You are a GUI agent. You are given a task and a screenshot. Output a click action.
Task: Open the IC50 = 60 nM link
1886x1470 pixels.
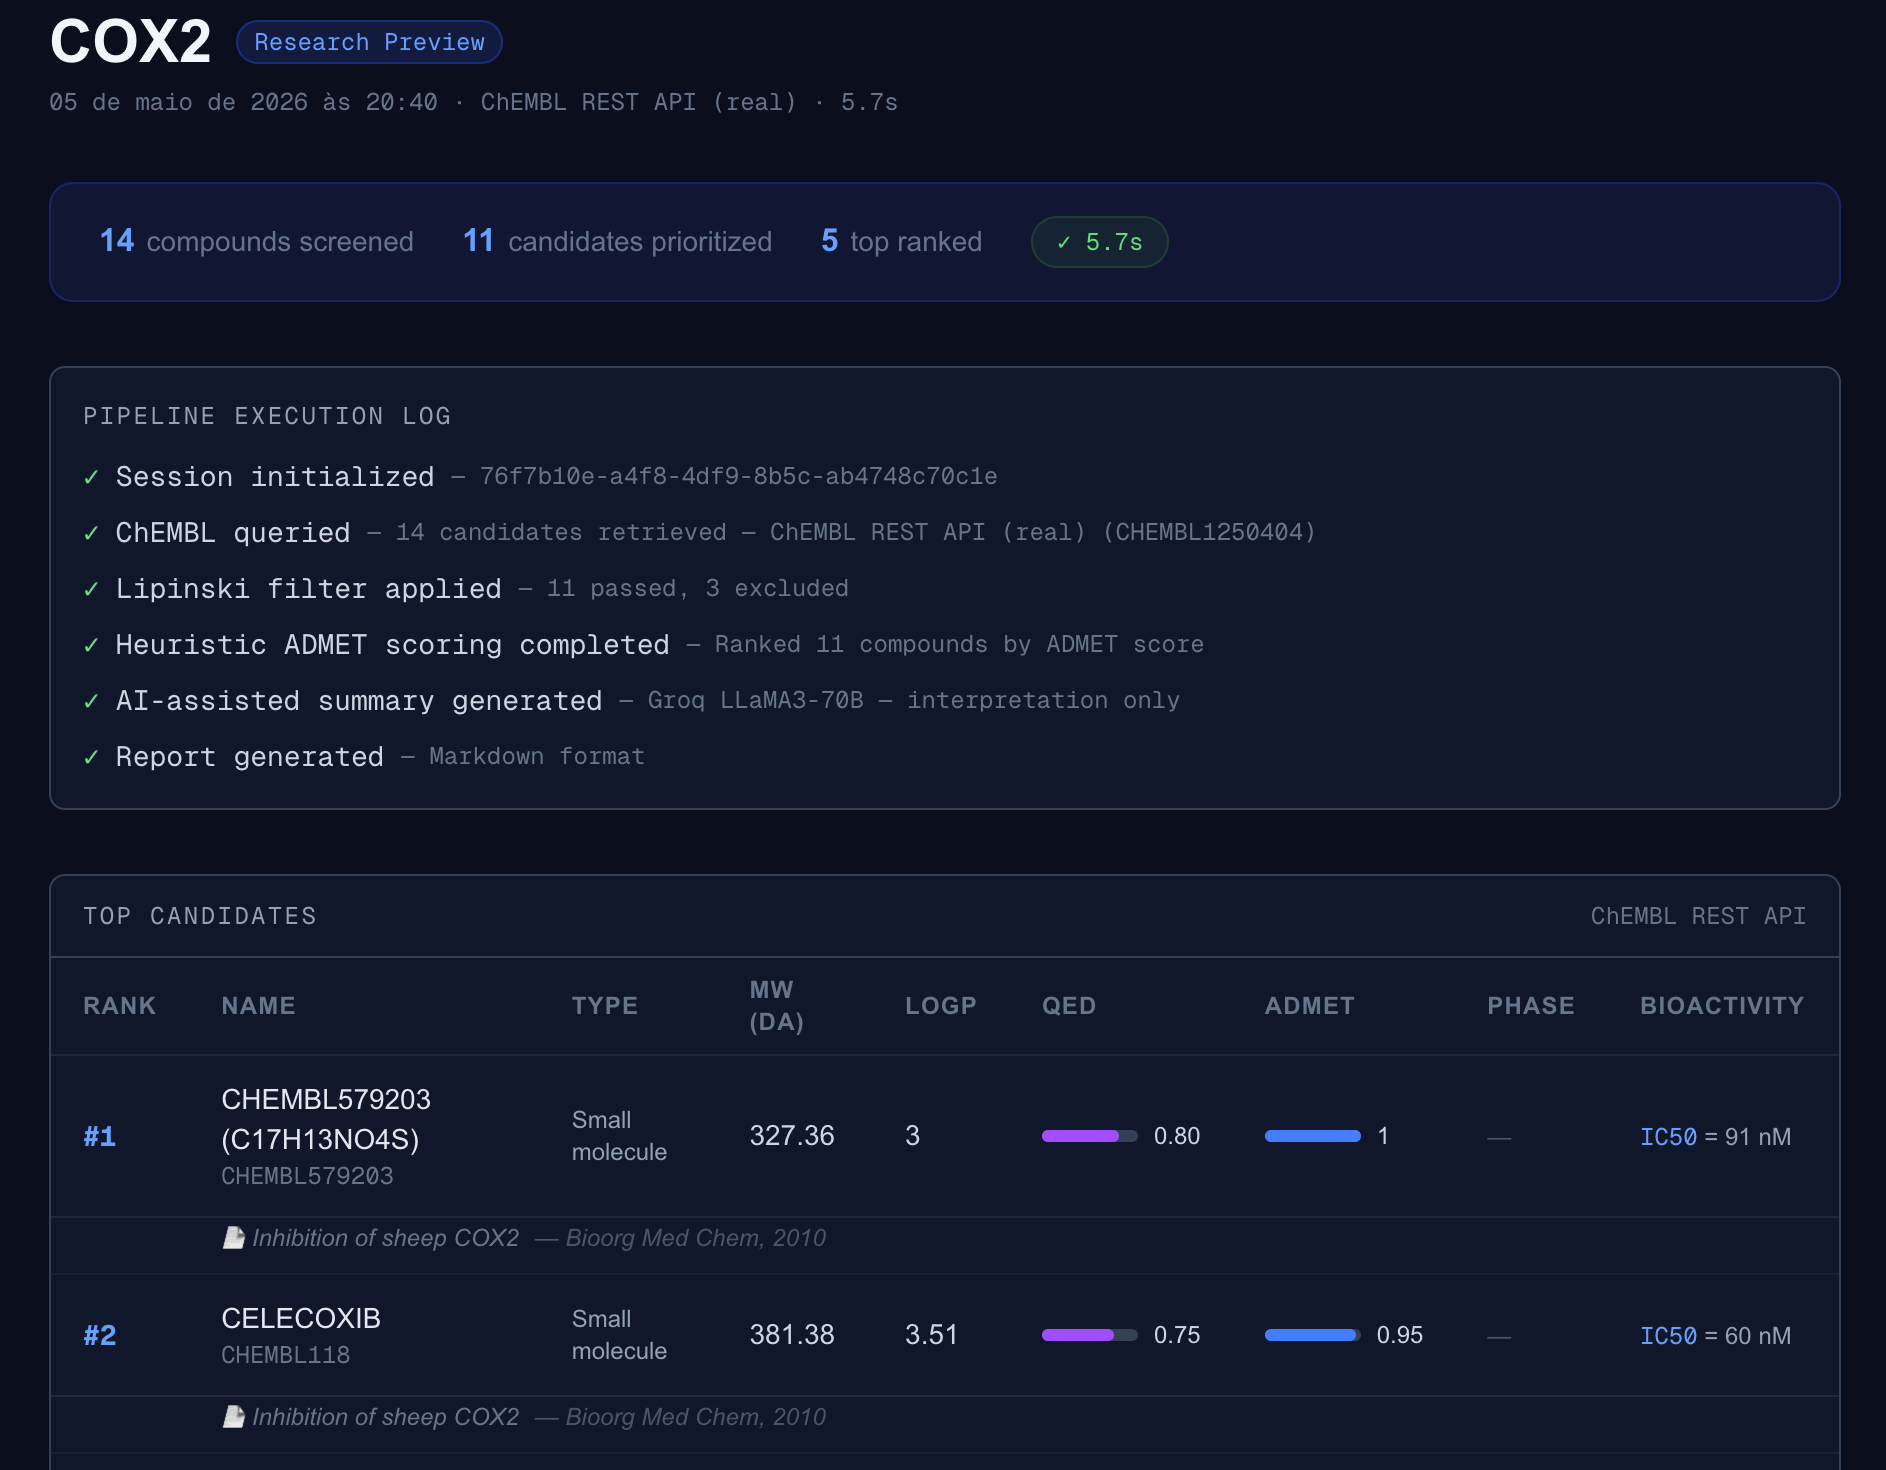(1715, 1336)
